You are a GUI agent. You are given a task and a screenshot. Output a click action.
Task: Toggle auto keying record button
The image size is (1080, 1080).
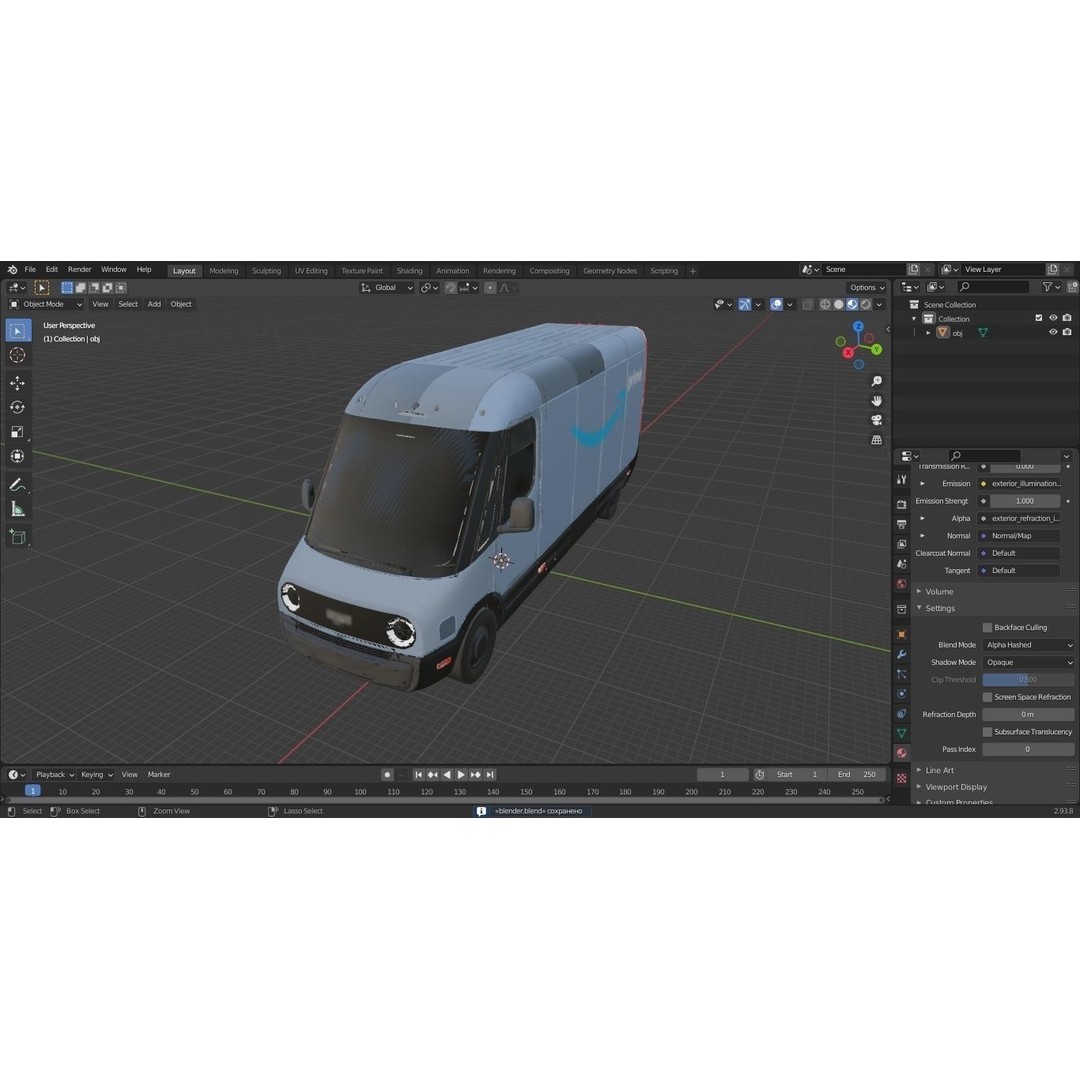387,775
